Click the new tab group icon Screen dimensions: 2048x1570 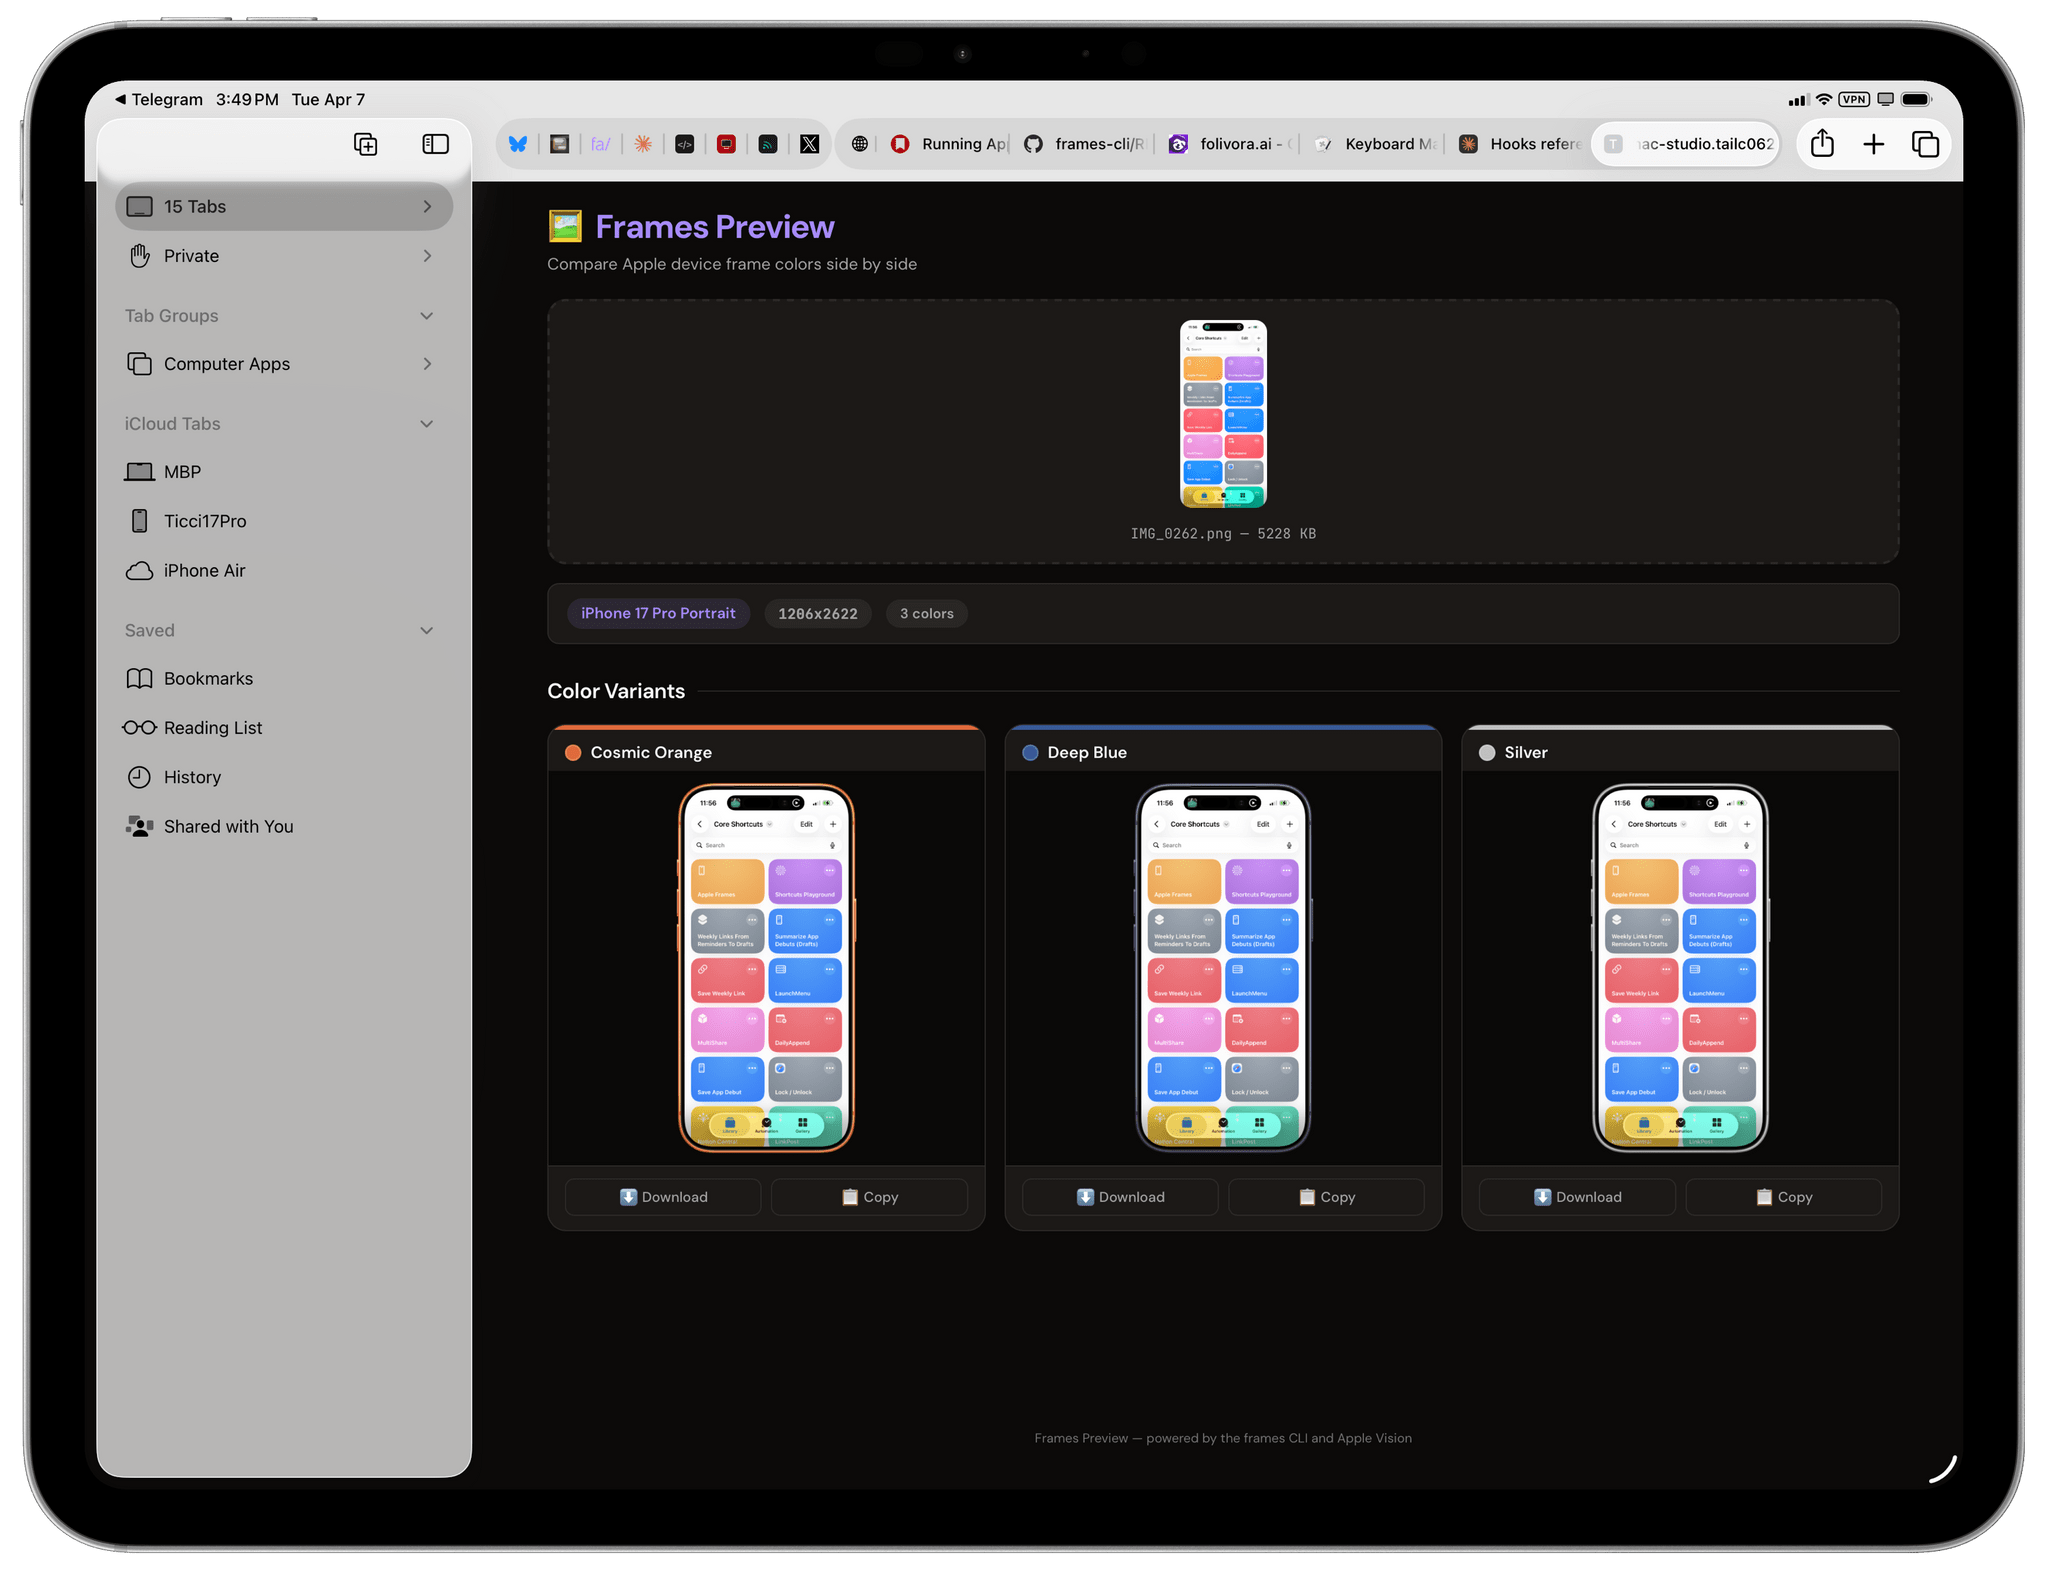click(366, 144)
